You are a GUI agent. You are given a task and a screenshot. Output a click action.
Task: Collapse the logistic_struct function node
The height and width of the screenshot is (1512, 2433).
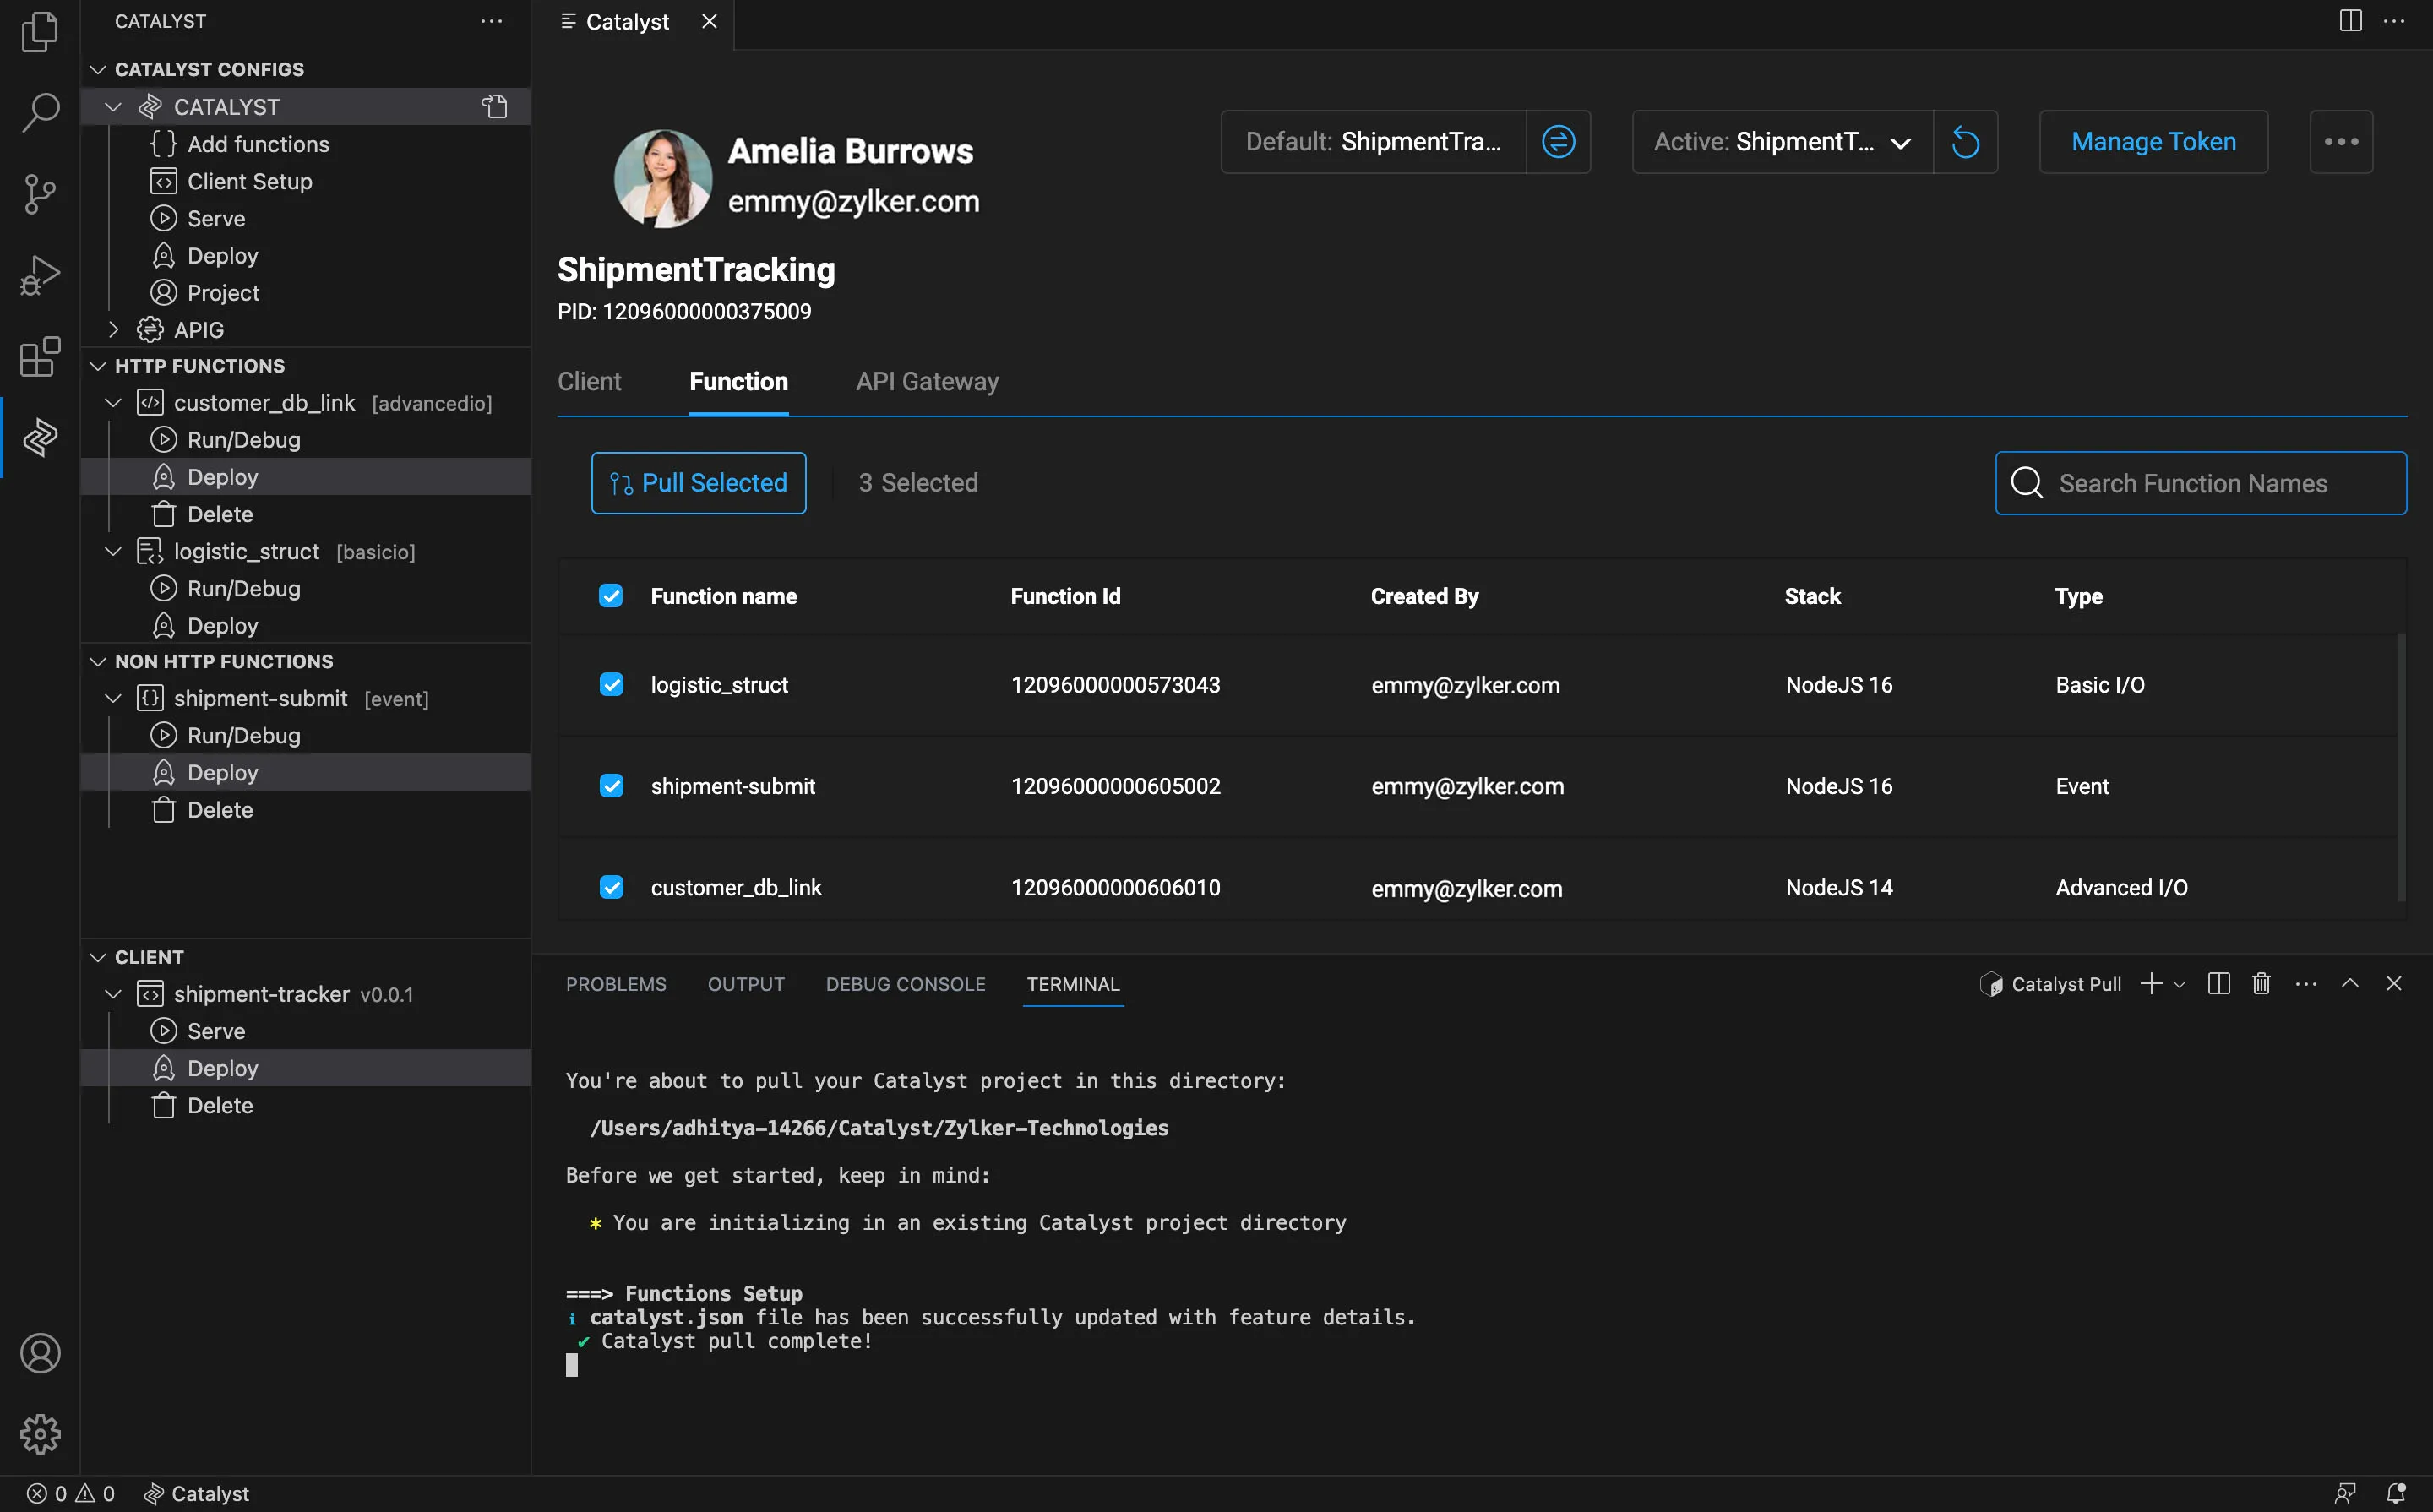pyautogui.click(x=113, y=551)
